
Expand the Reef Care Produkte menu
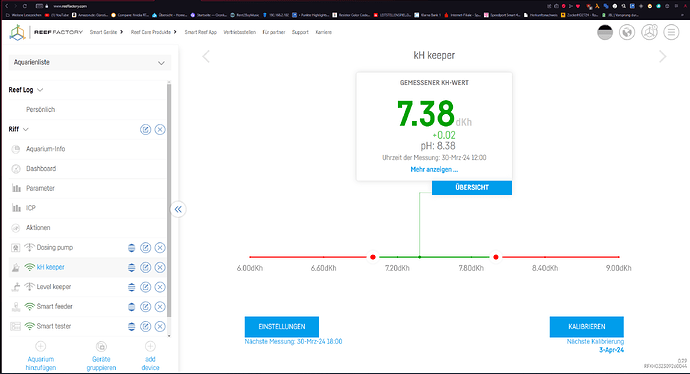tap(154, 32)
